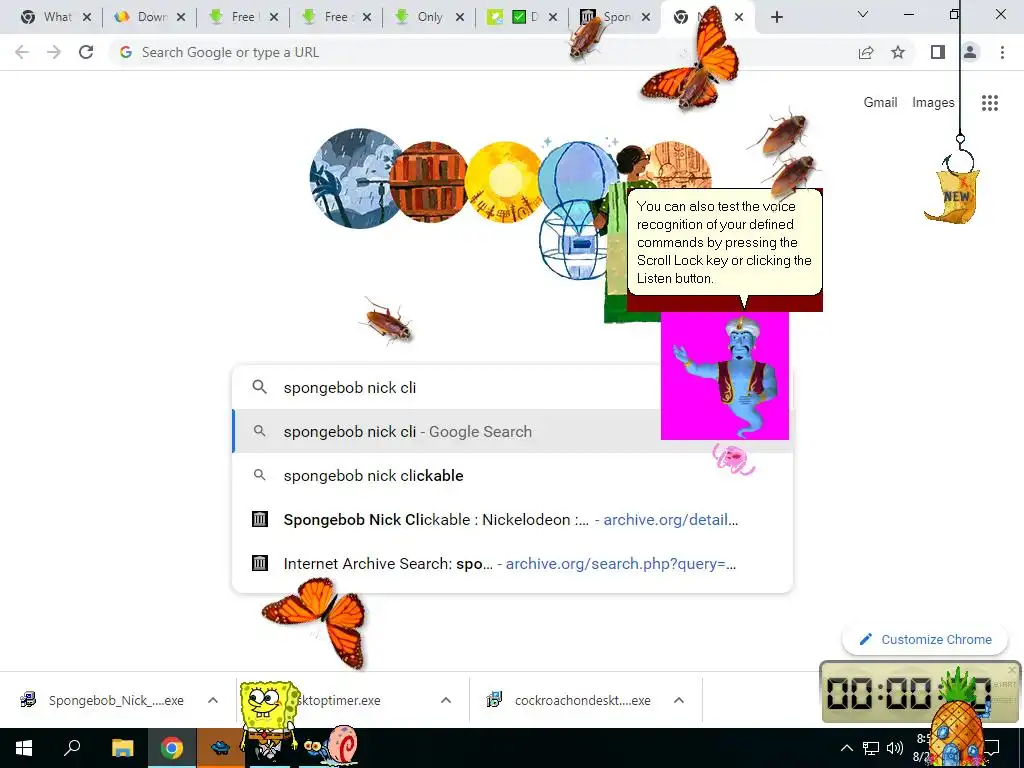
Task: Expand options for Spongebob_Nick exe download
Action: [x=213, y=700]
